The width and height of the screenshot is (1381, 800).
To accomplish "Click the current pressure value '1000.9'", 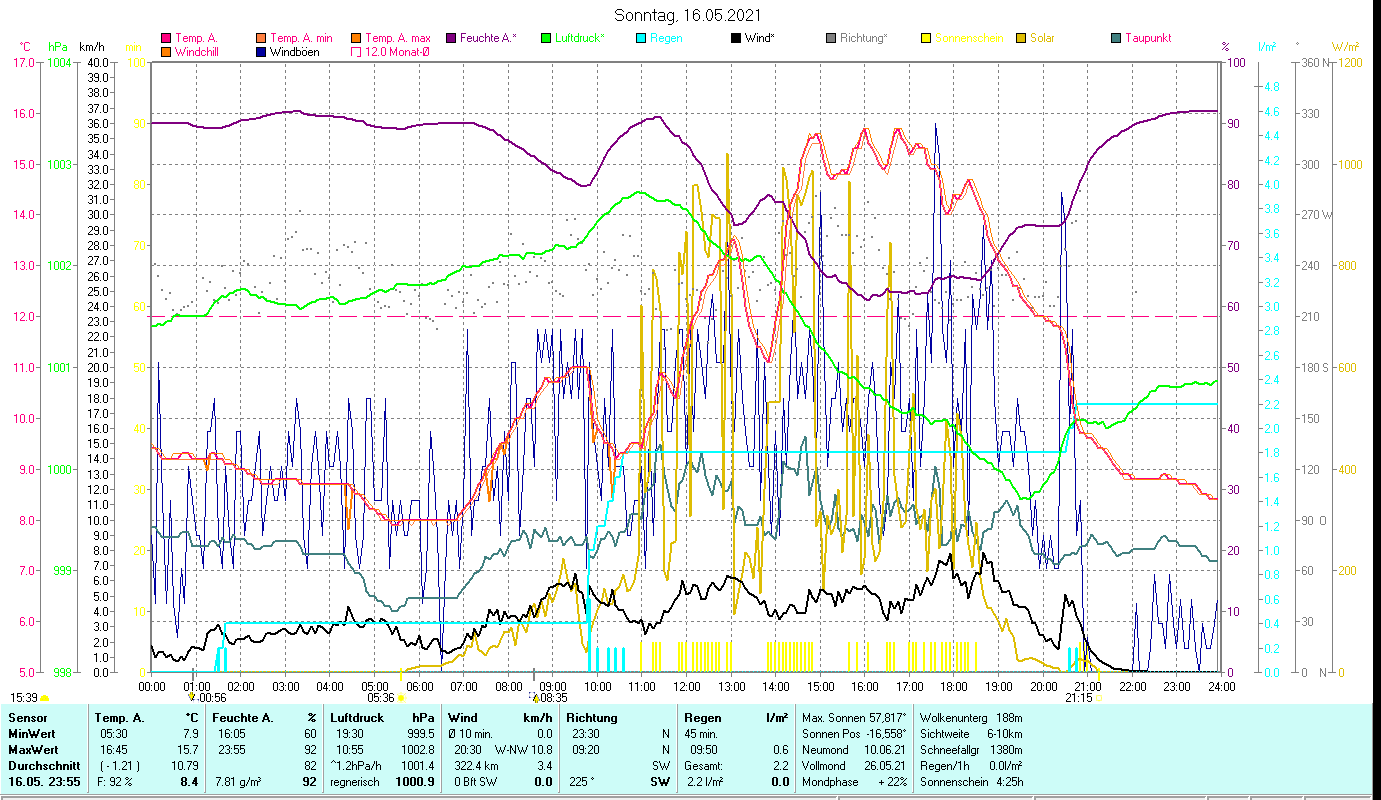I will coord(416,782).
